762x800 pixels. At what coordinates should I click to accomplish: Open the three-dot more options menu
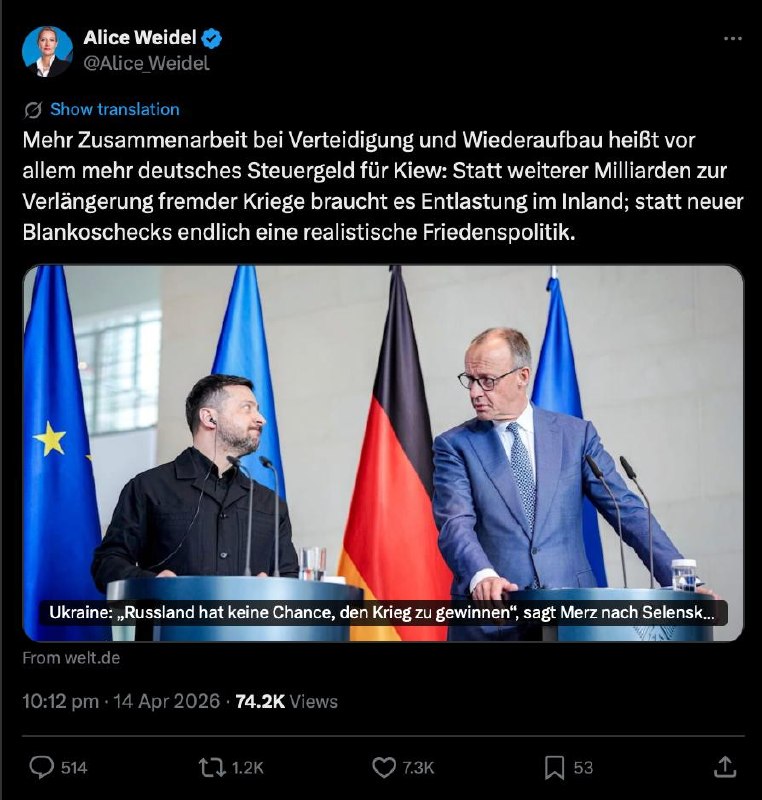733,38
